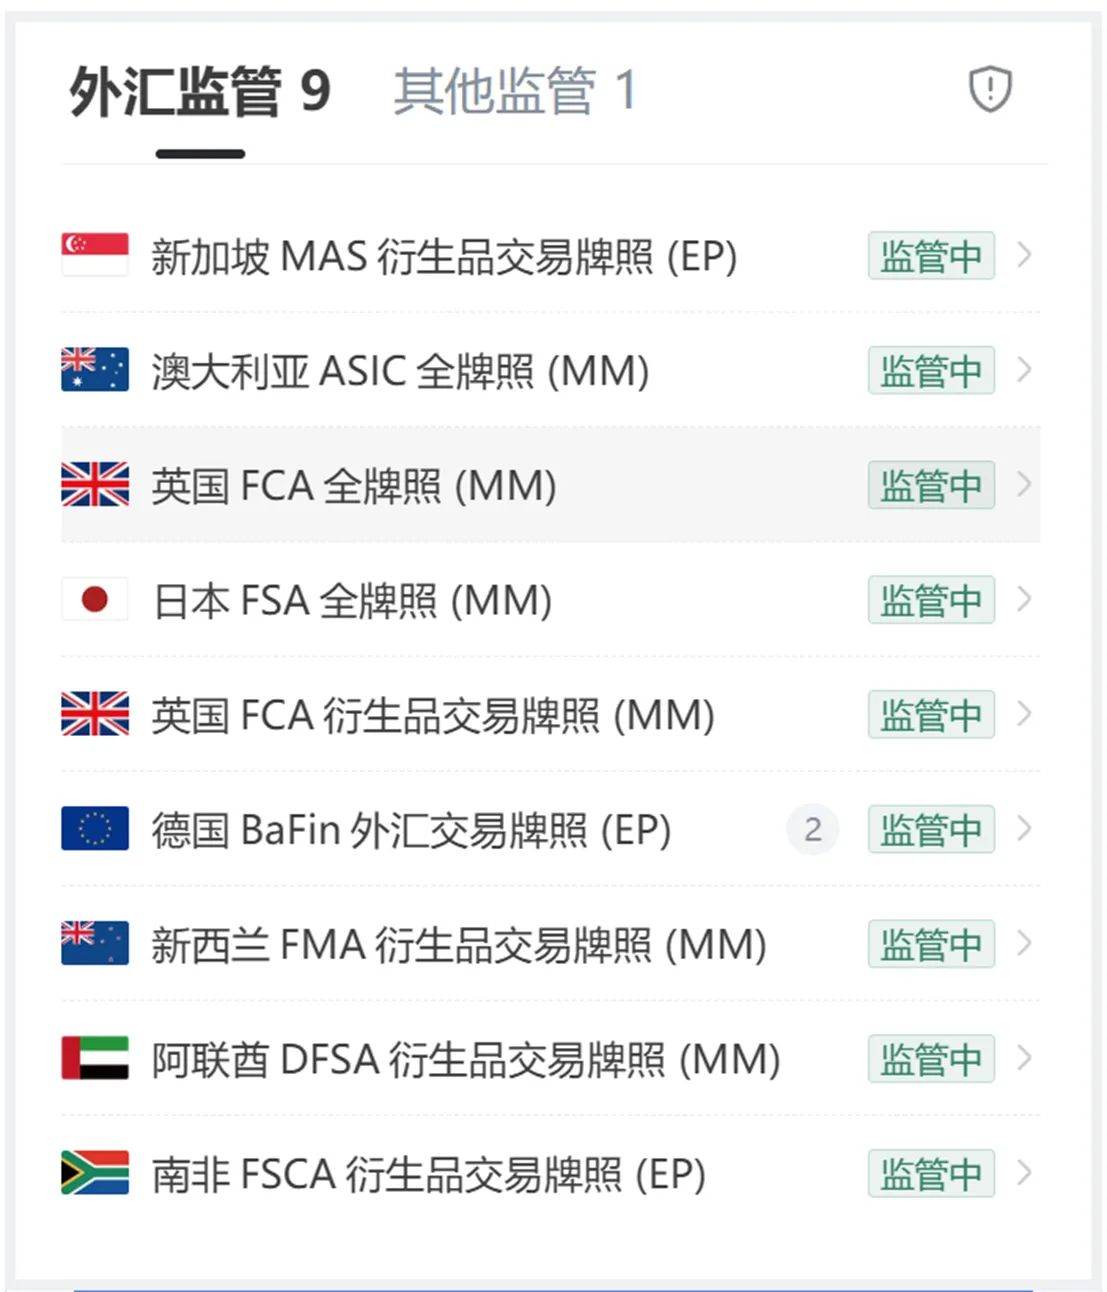Click the European Union flag icon
The width and height of the screenshot is (1107, 1292).
(x=95, y=829)
